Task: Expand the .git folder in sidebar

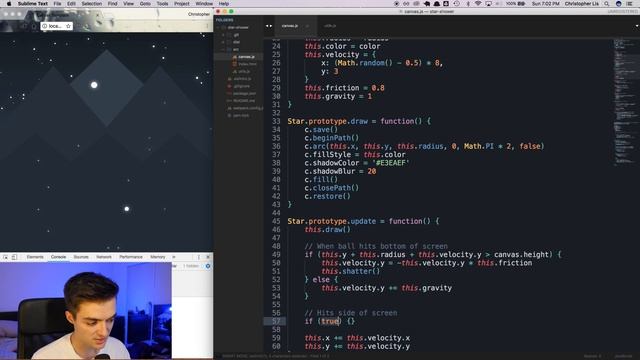Action: point(224,35)
